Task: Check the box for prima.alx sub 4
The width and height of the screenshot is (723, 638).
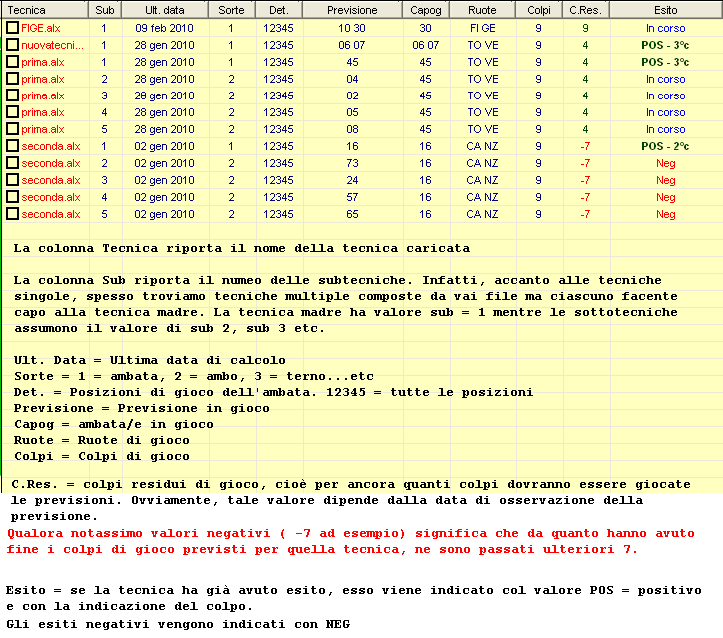Action: tap(12, 112)
